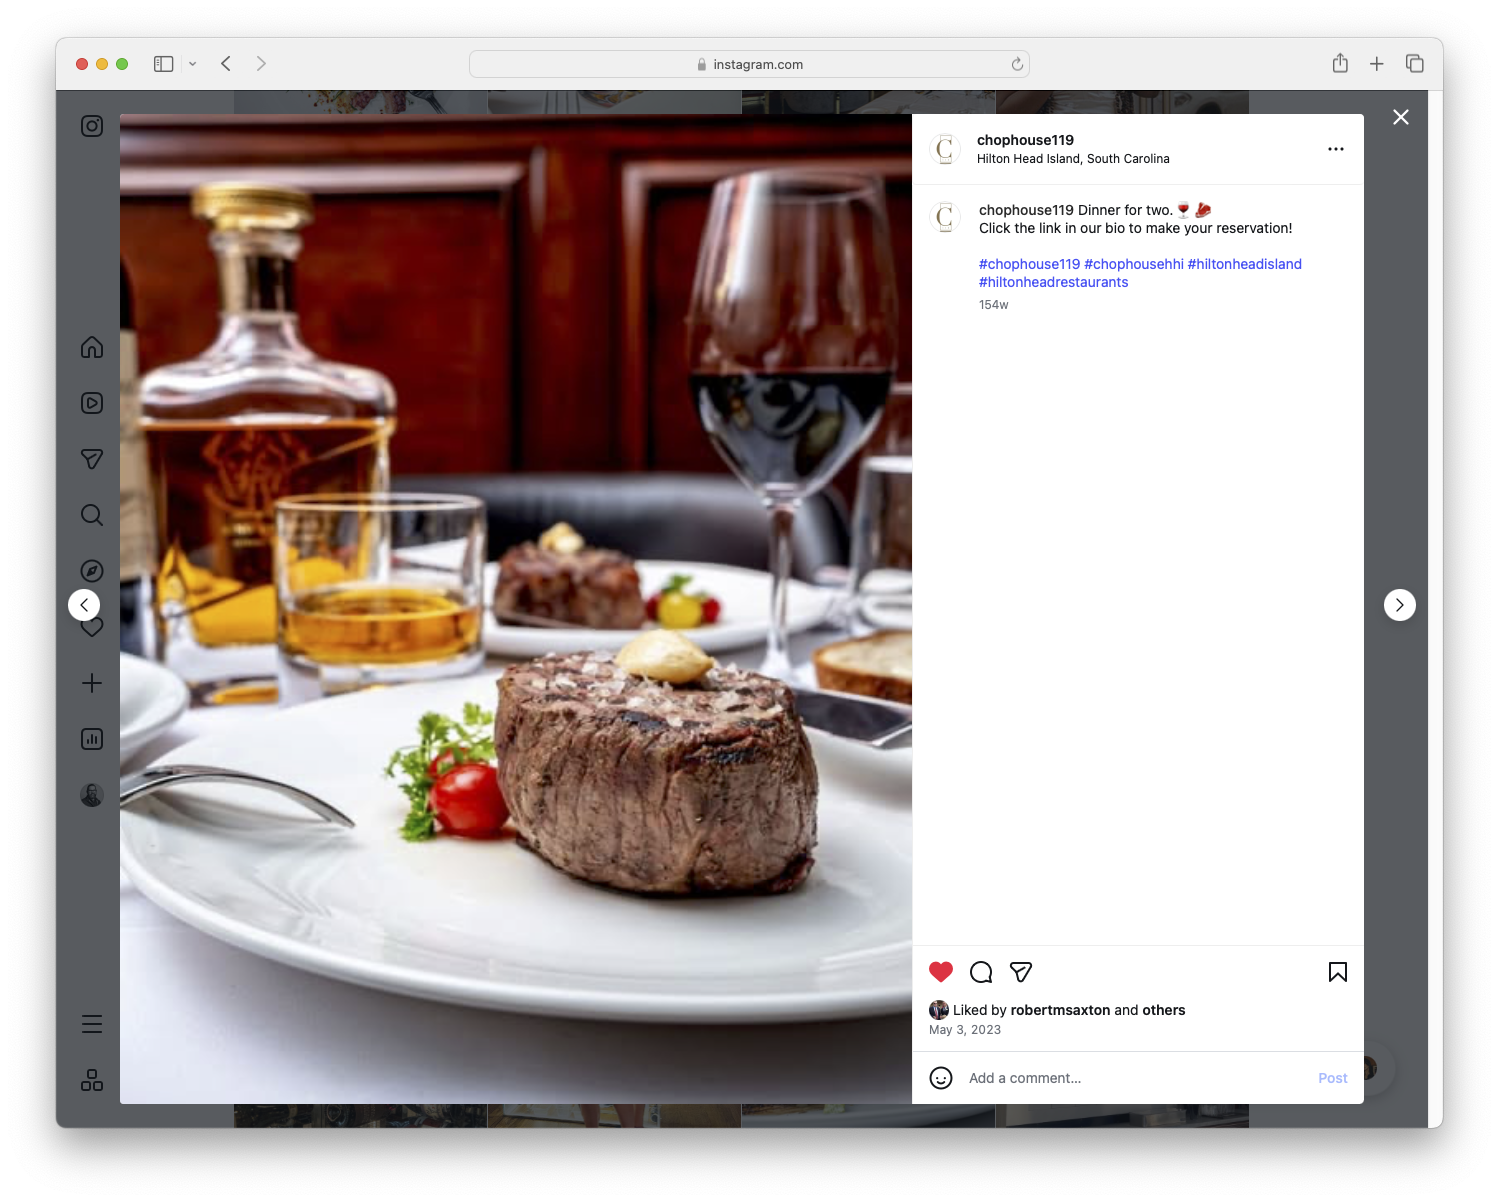Open #chophouse119 hashtag
The image size is (1499, 1202).
tap(1029, 264)
